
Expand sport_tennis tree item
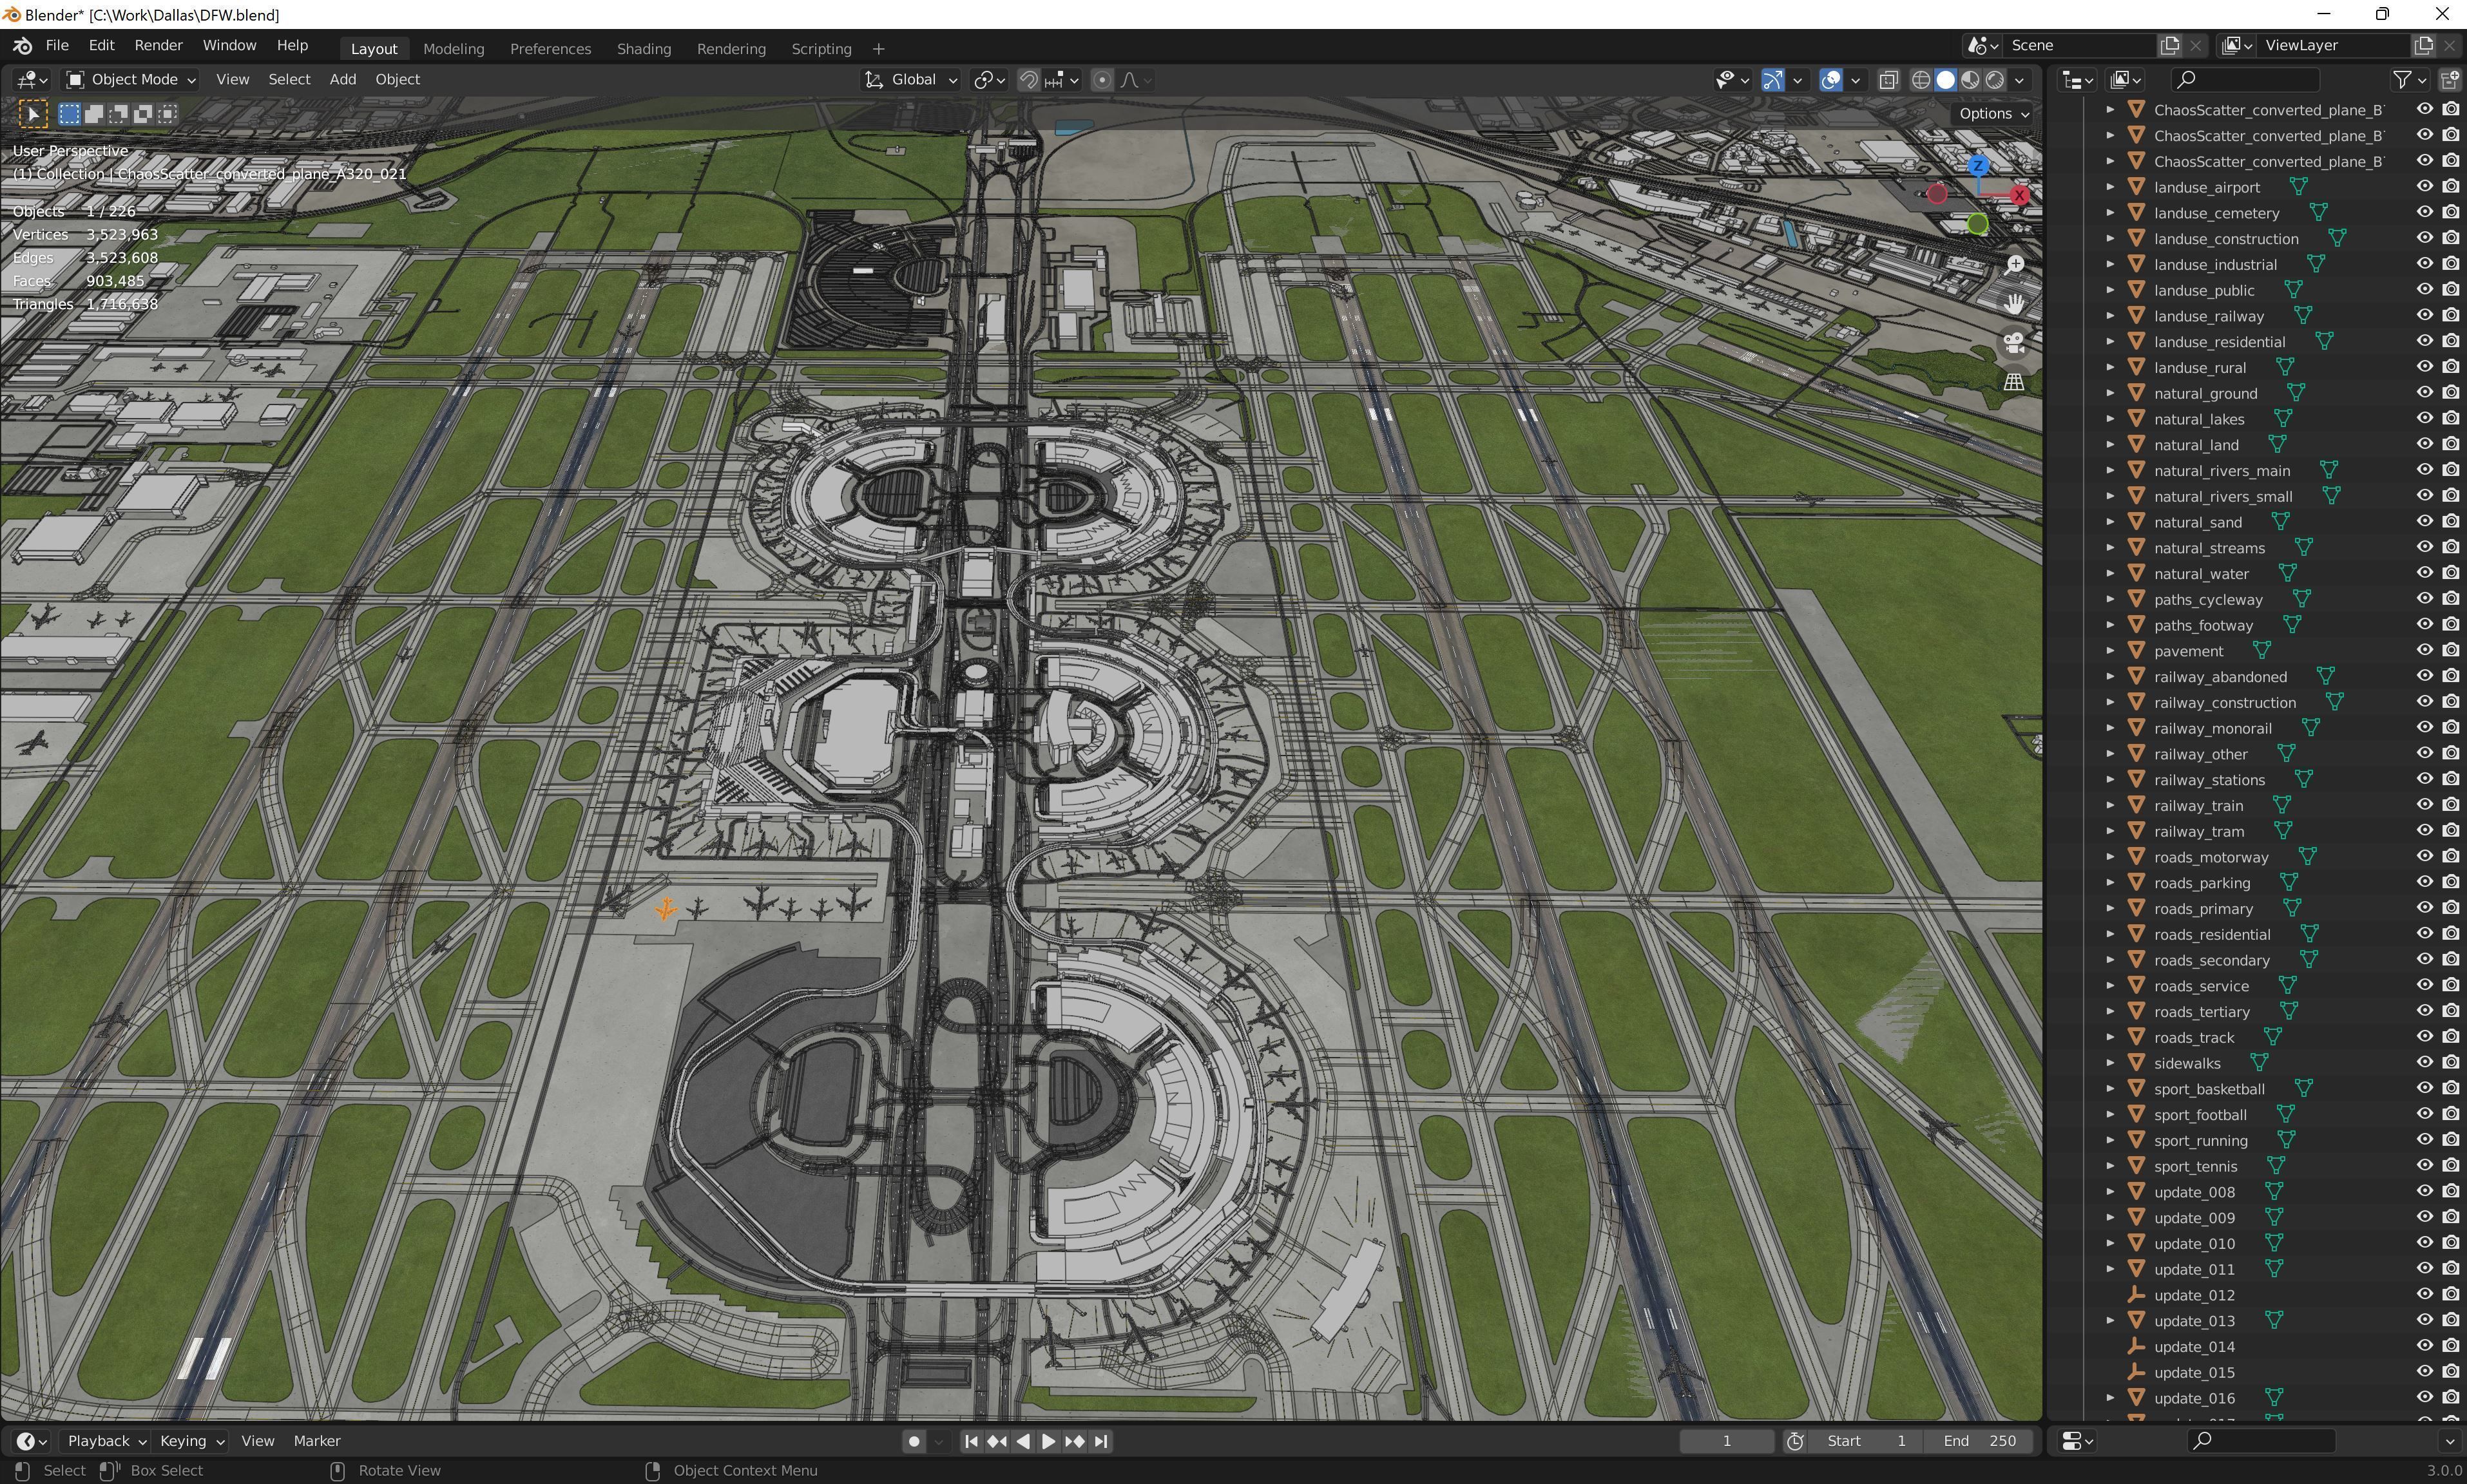coord(2110,1166)
